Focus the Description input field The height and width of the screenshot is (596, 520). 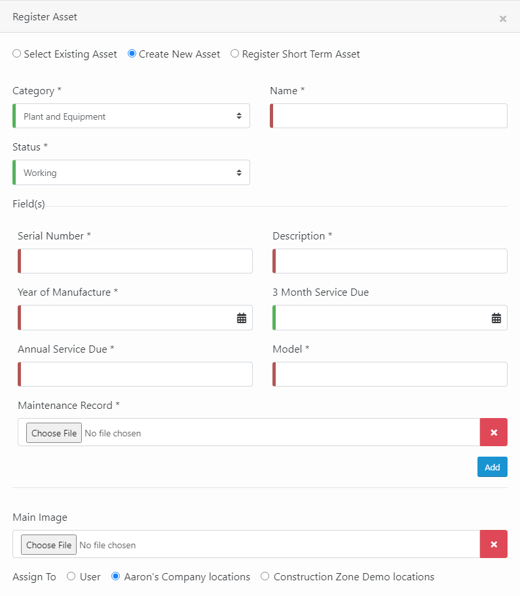390,261
